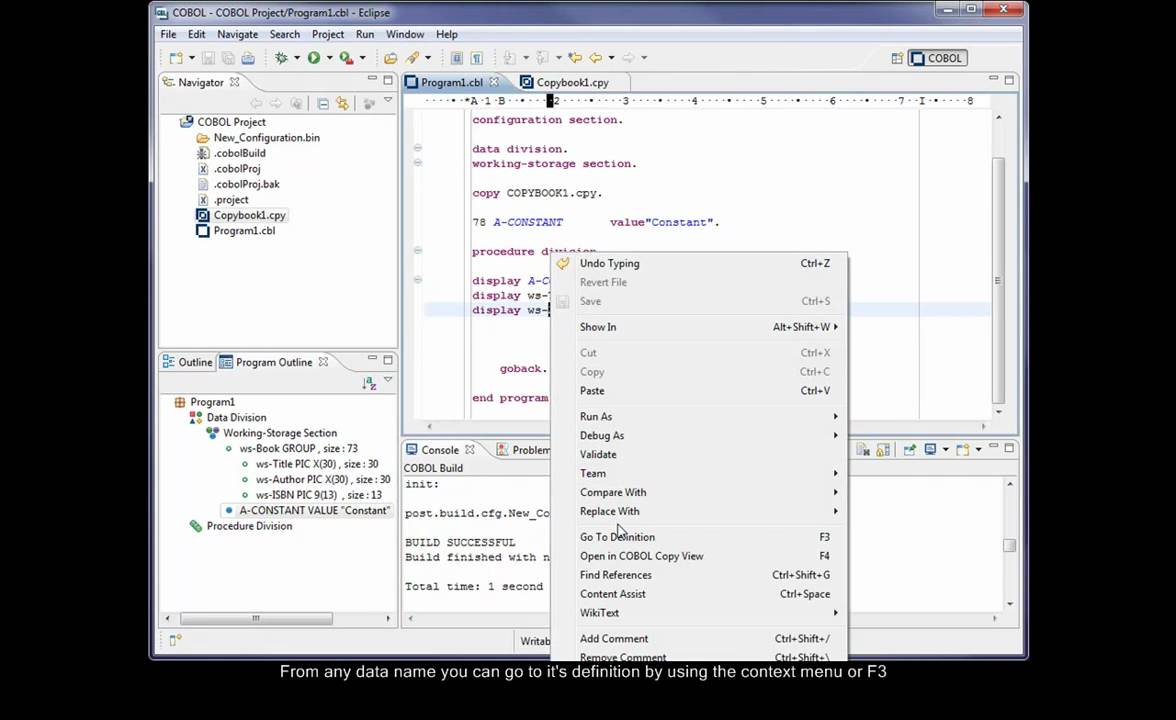Click the Clear Console icon
Viewport: 1176px width, 720px height.
click(863, 449)
